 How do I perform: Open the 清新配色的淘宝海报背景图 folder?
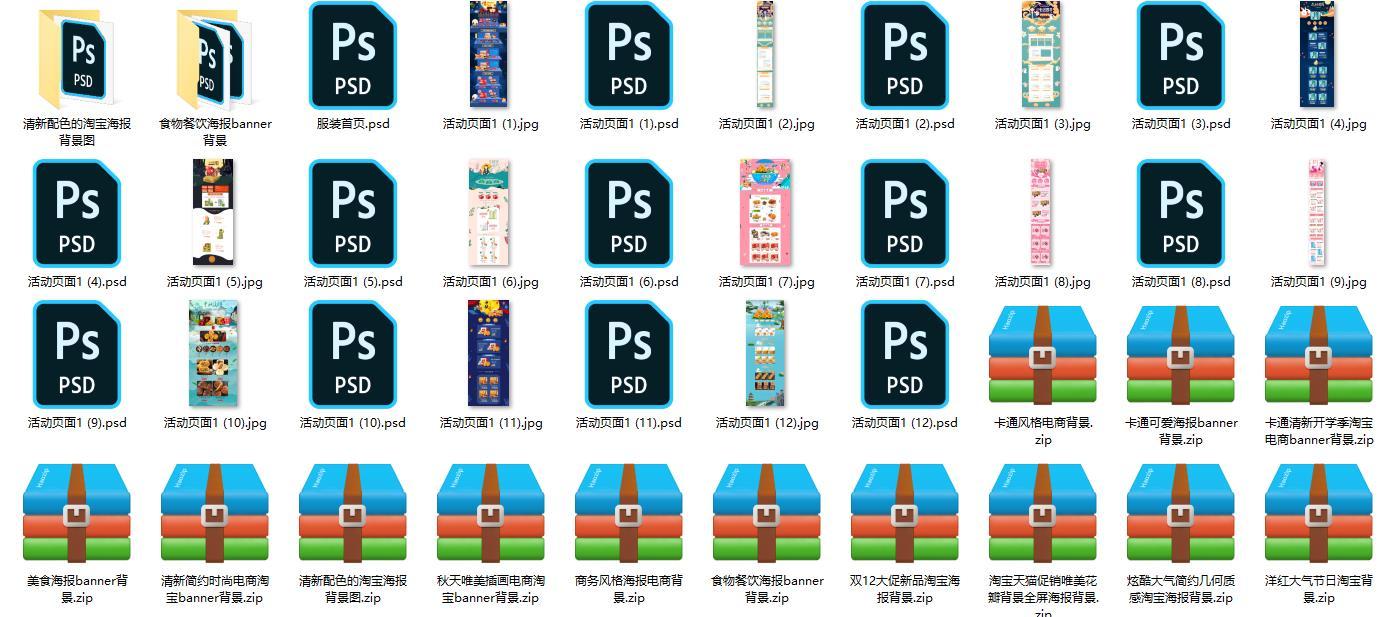click(77, 56)
